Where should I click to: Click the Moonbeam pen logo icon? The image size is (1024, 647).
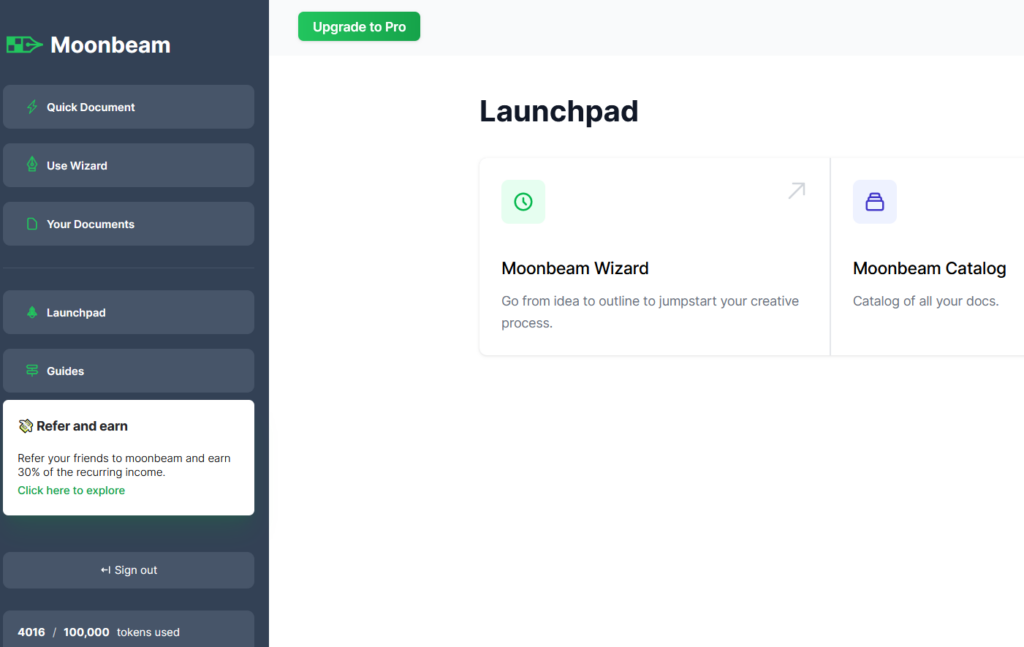click(x=24, y=44)
